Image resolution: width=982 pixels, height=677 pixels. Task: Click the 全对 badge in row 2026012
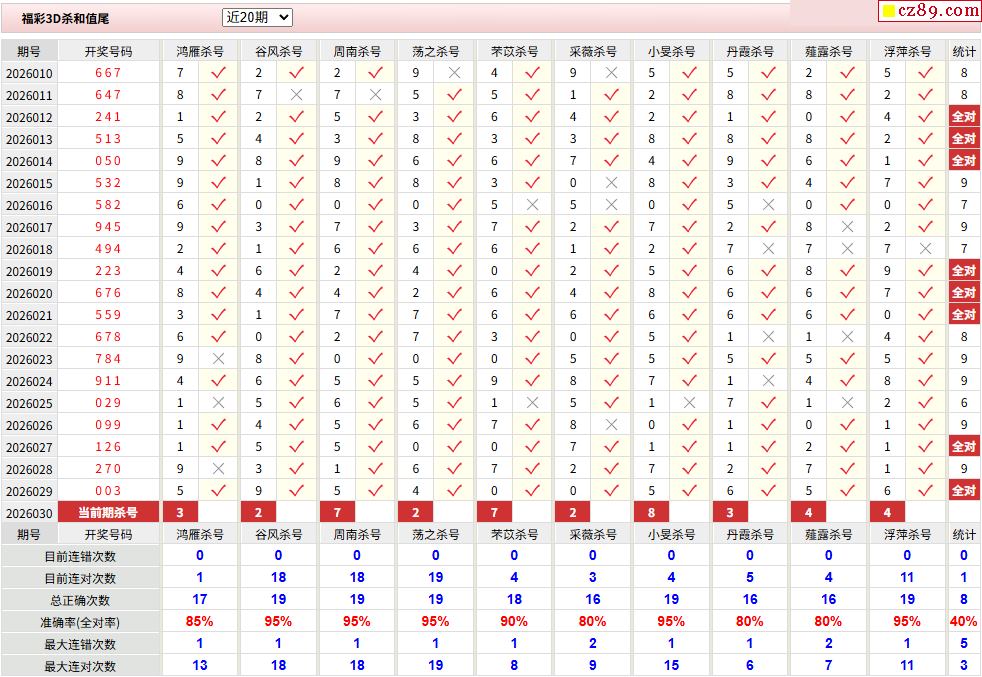click(x=963, y=117)
